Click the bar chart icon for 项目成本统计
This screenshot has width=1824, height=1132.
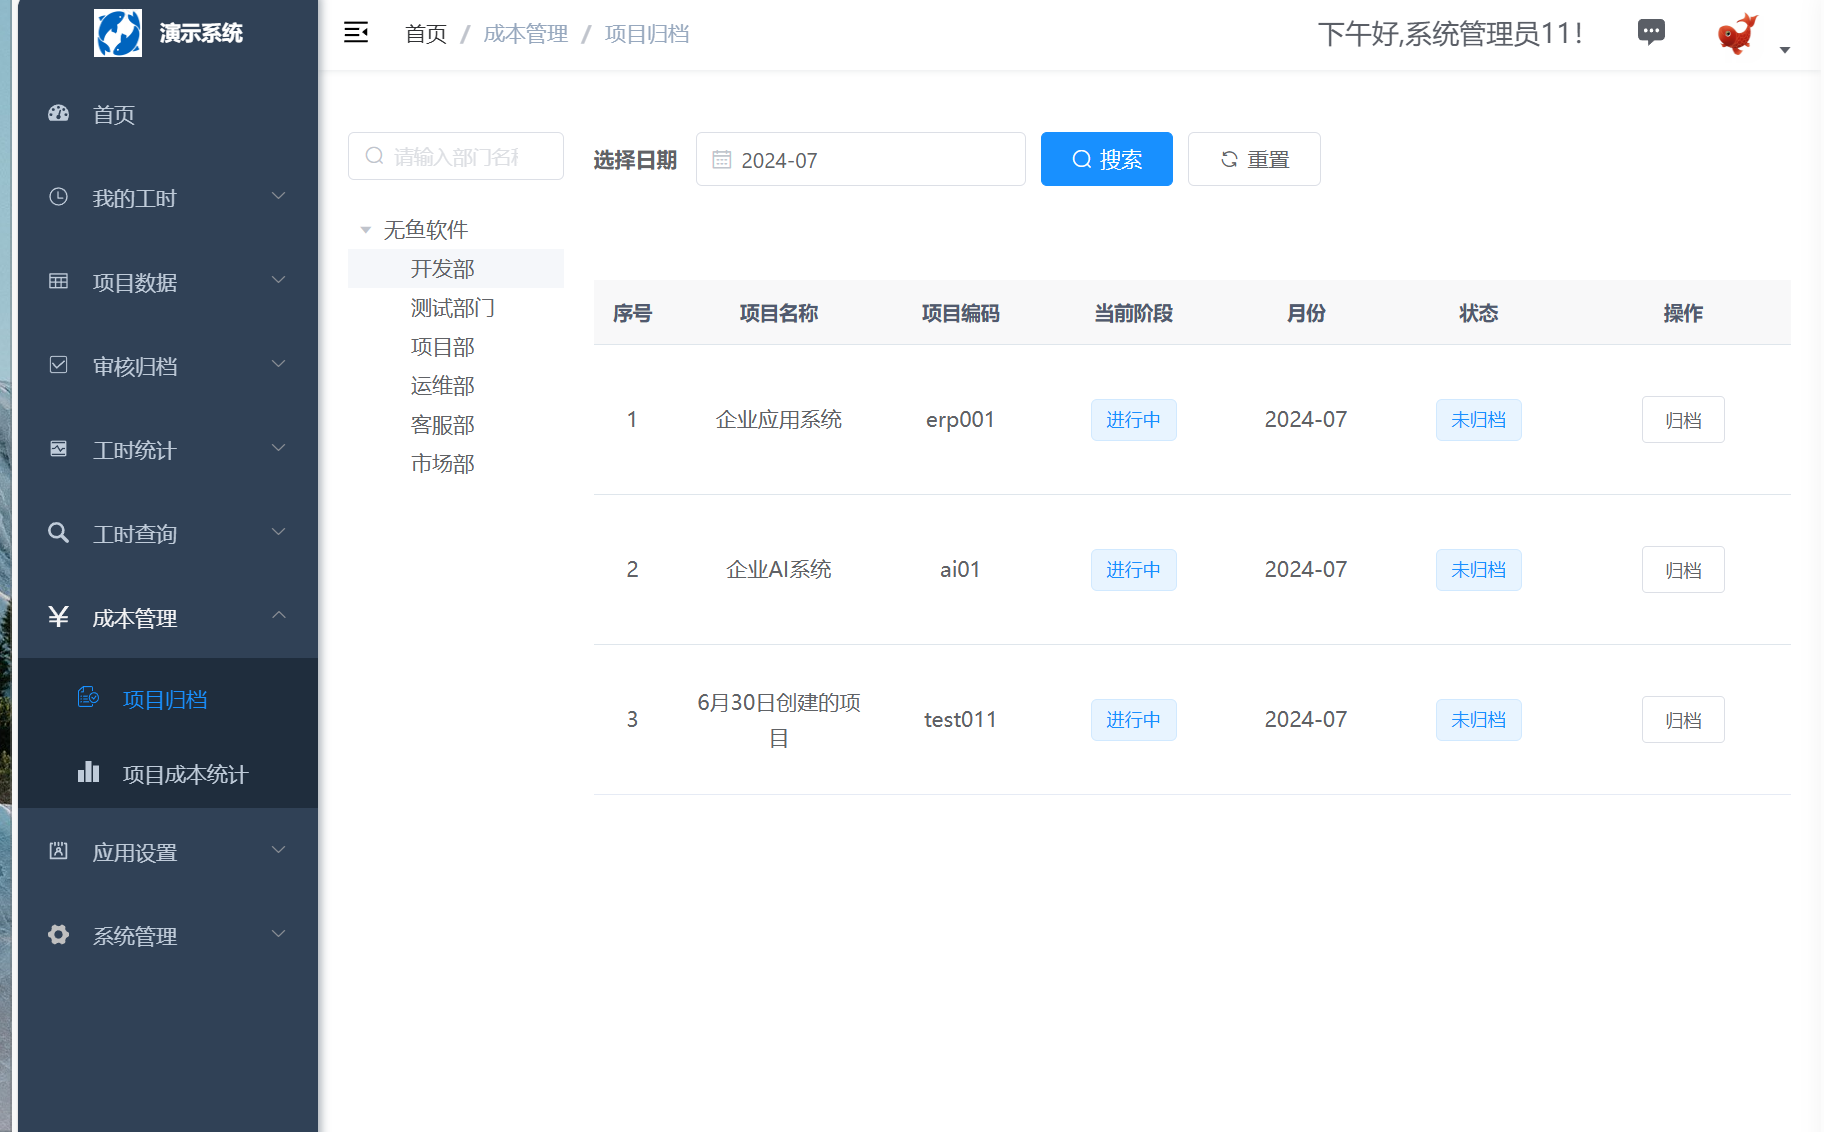coord(89,772)
